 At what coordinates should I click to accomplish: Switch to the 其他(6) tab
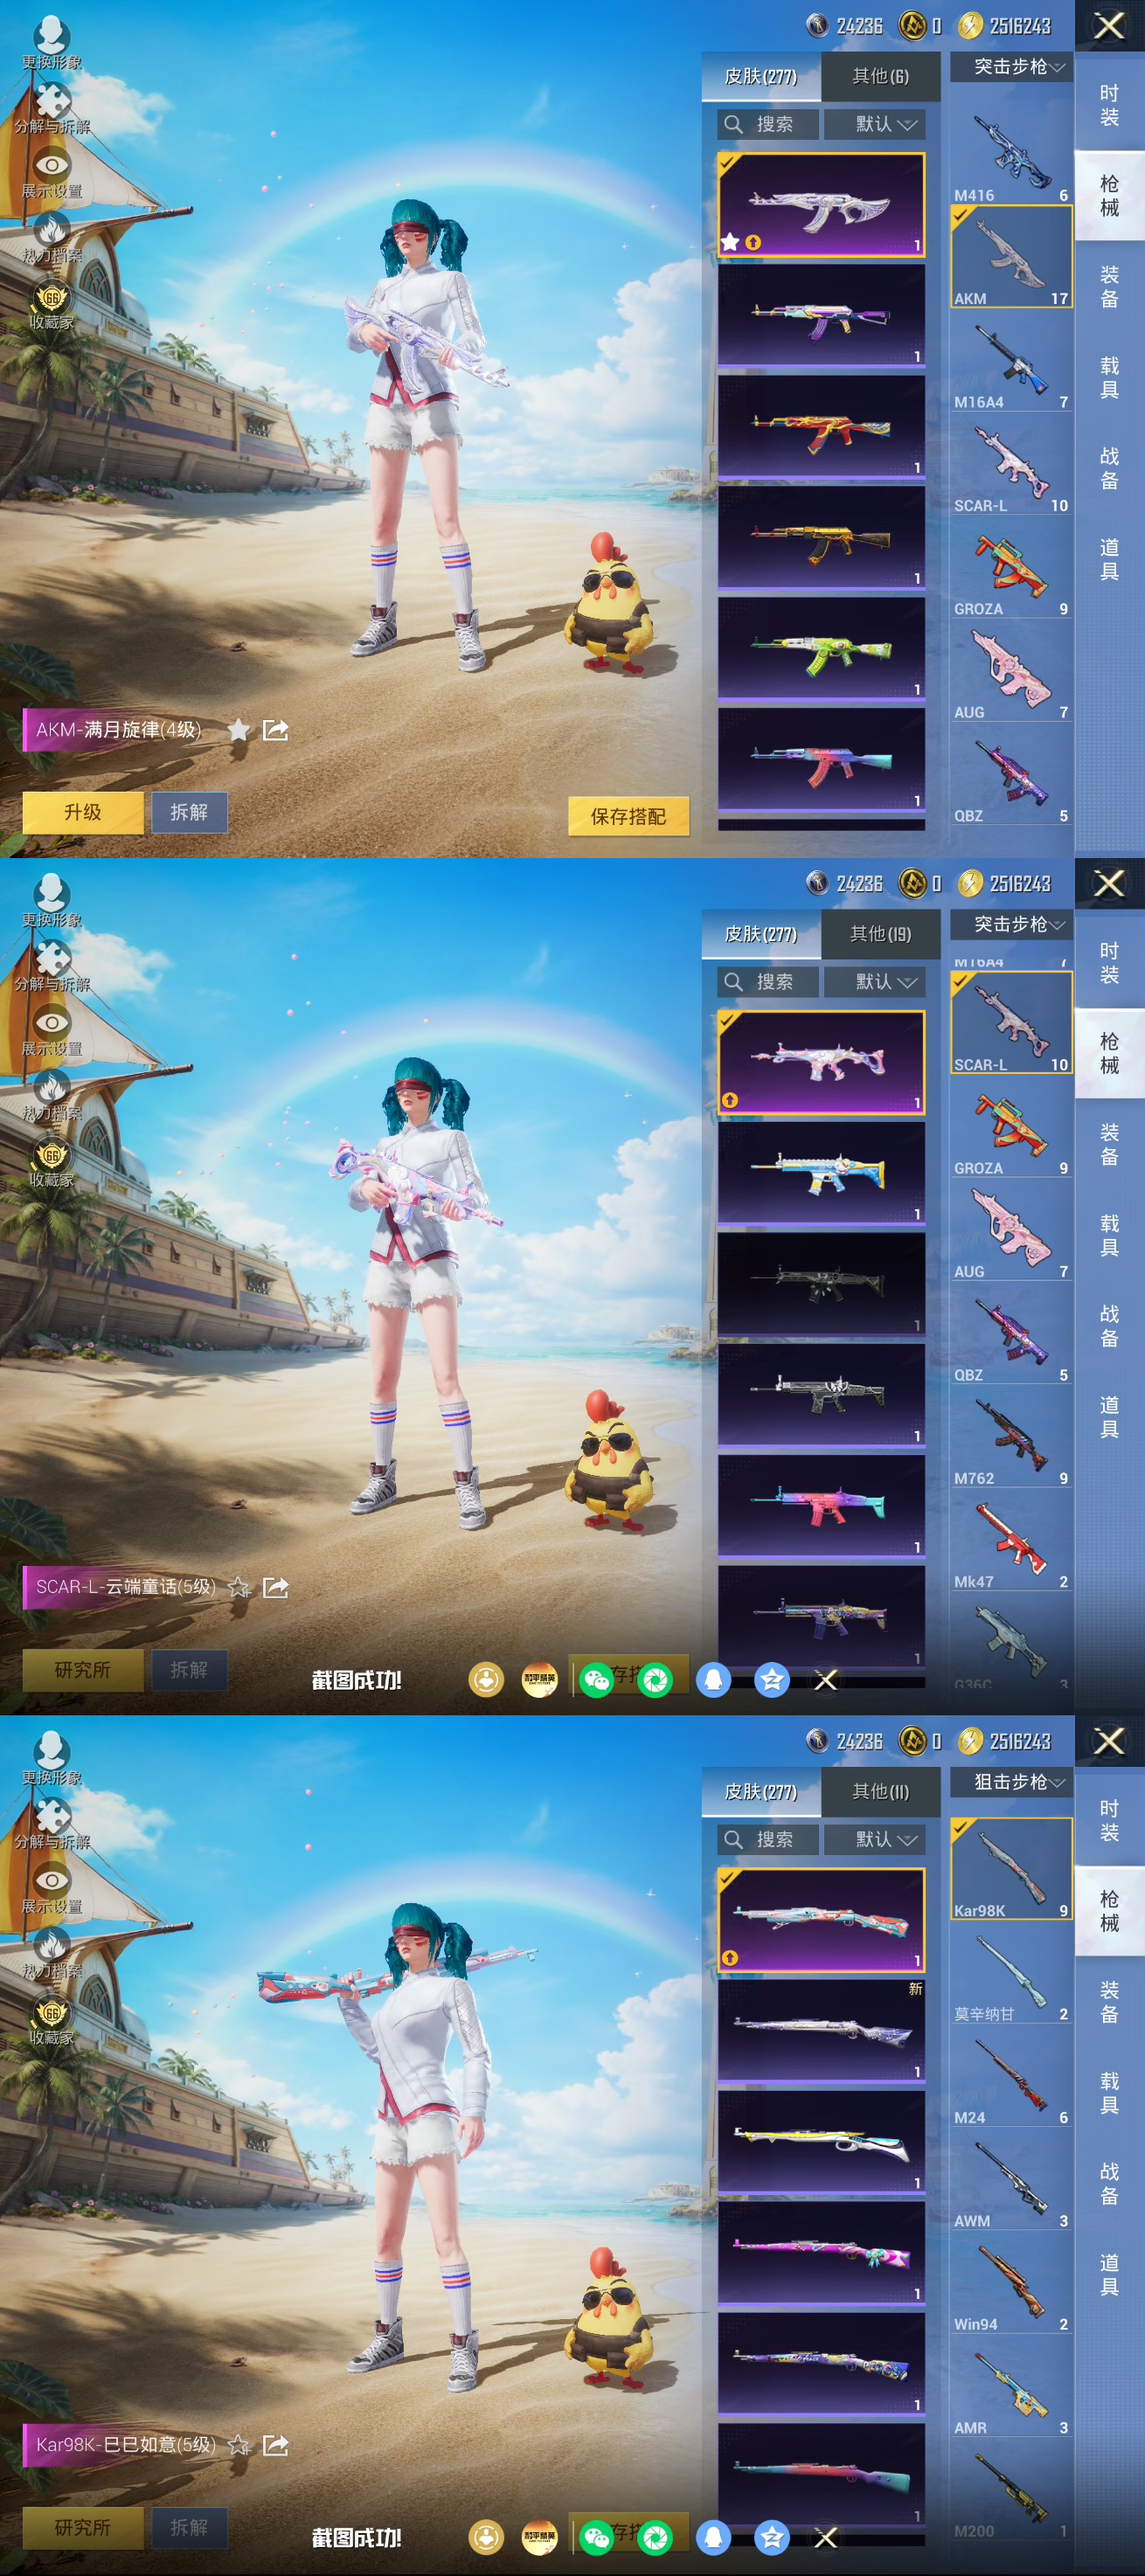(880, 77)
